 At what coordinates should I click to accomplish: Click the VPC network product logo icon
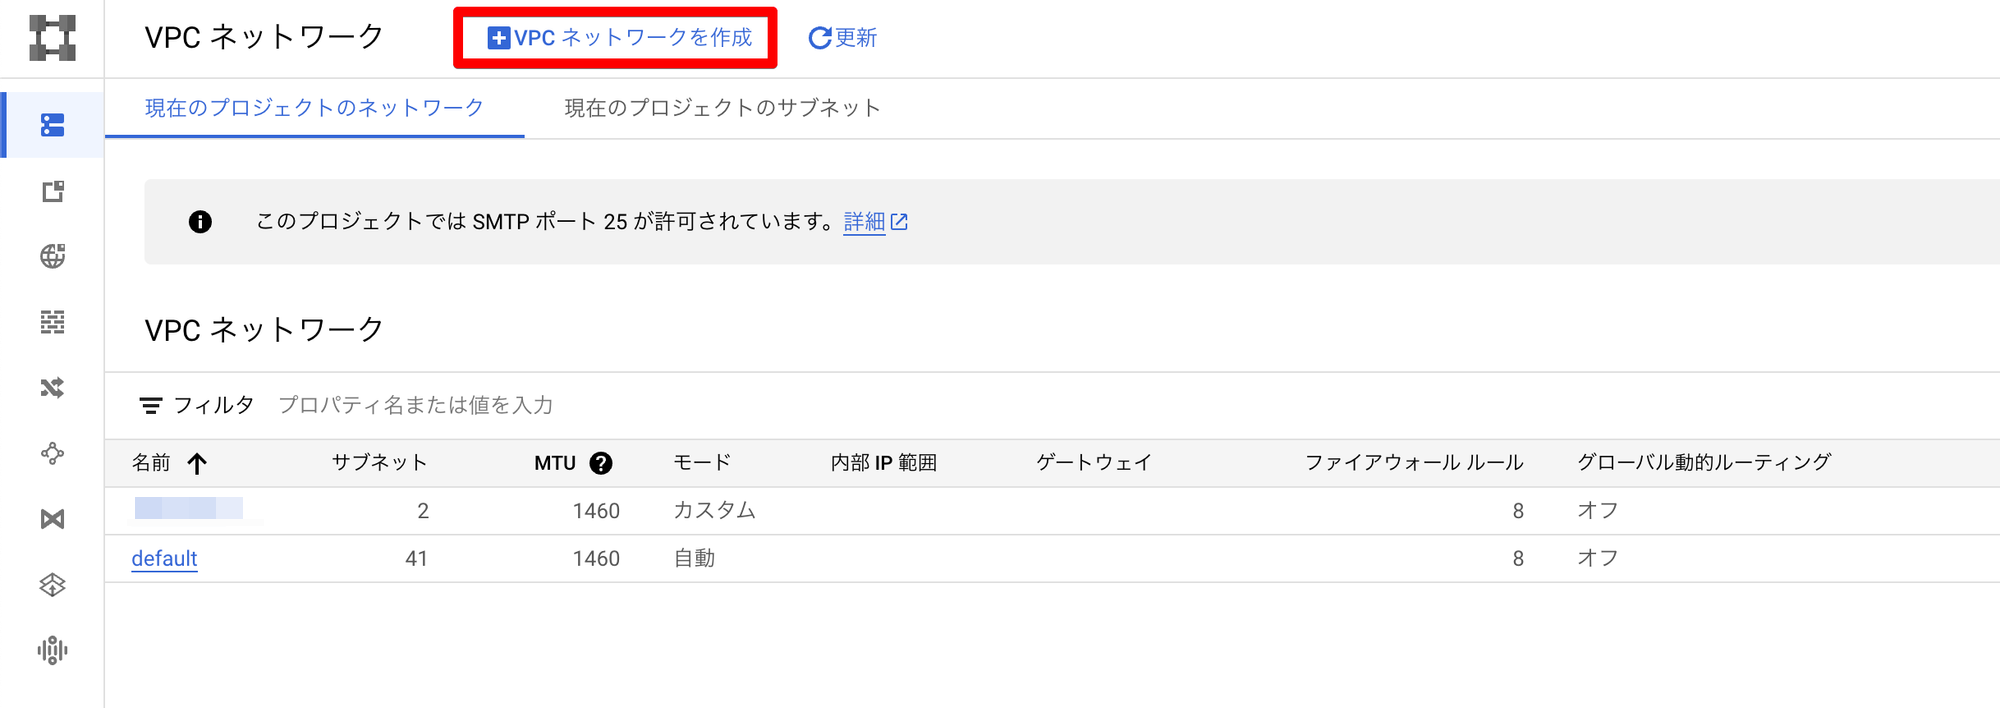[52, 38]
